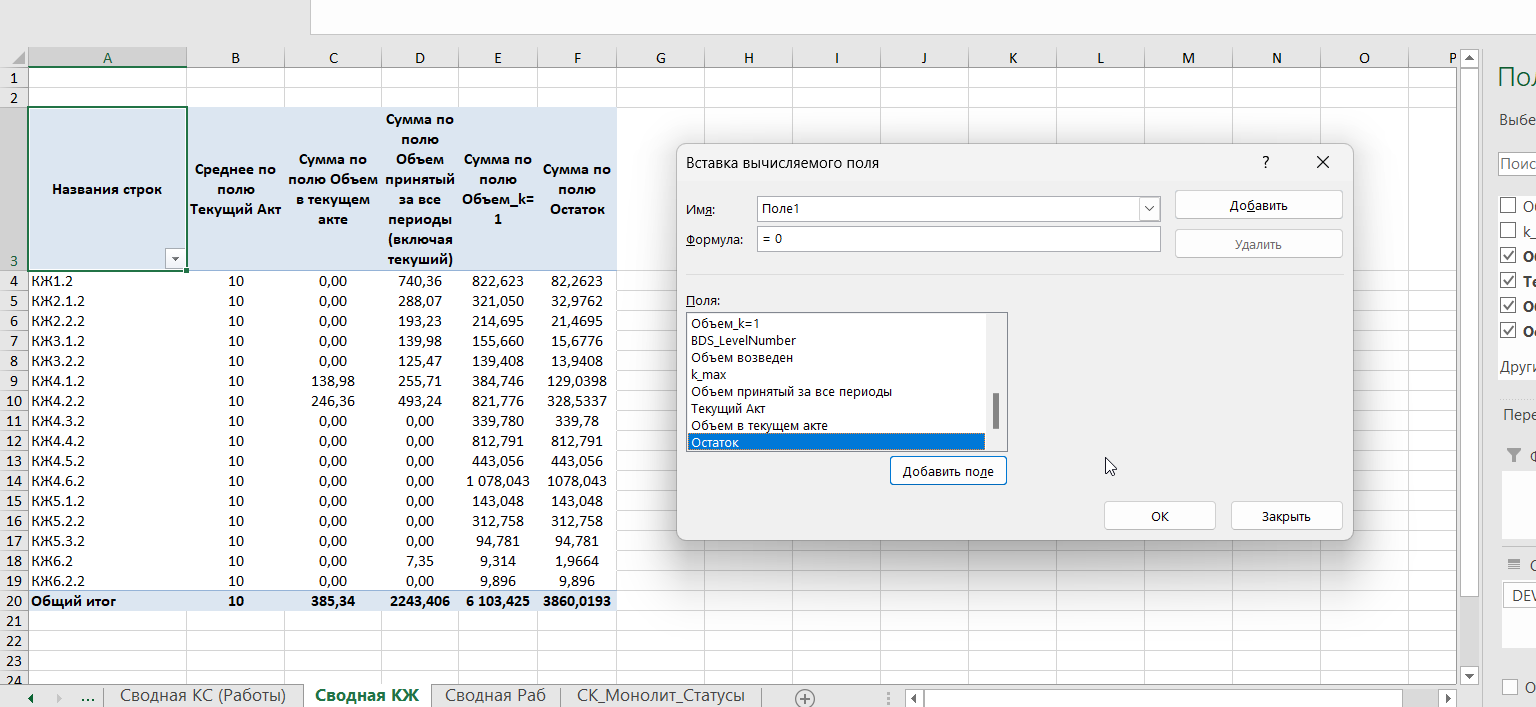
Task: Toggle the checkbox at the panel bottom
Action: [1509, 686]
